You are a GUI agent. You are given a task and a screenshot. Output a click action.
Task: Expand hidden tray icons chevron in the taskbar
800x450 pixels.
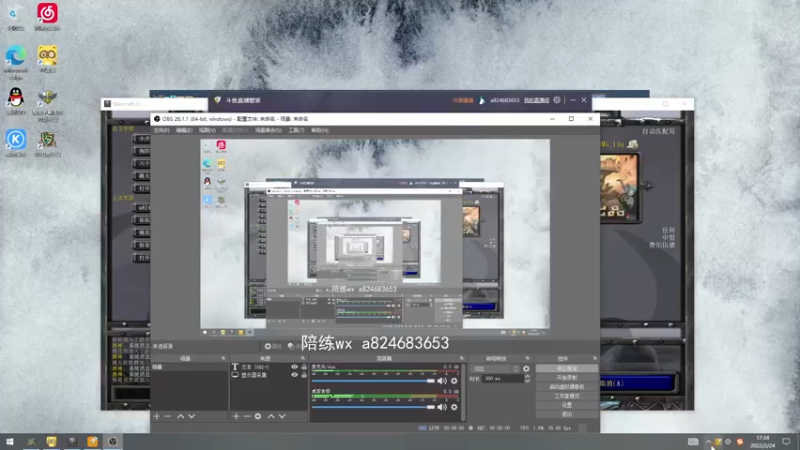pyautogui.click(x=708, y=441)
